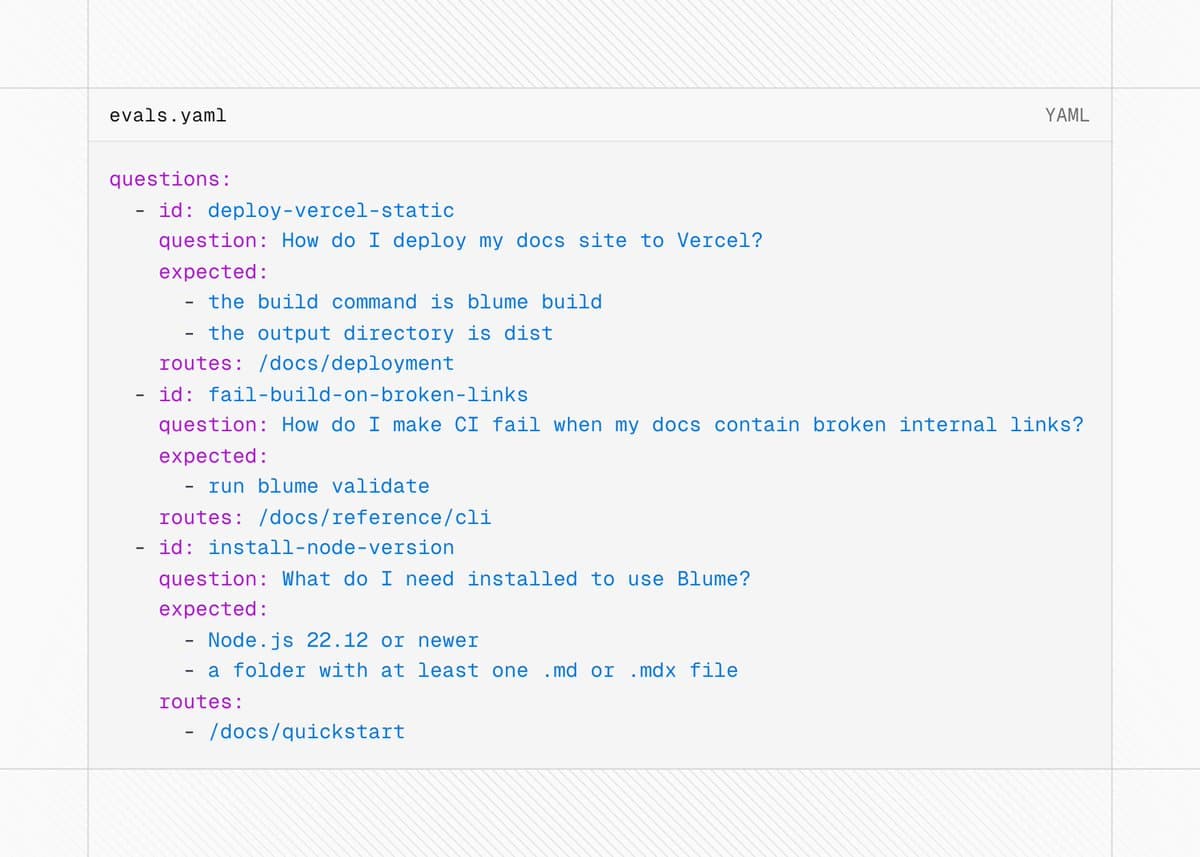
Task: Select the line 'the build command is blume build'
Action: tap(405, 302)
